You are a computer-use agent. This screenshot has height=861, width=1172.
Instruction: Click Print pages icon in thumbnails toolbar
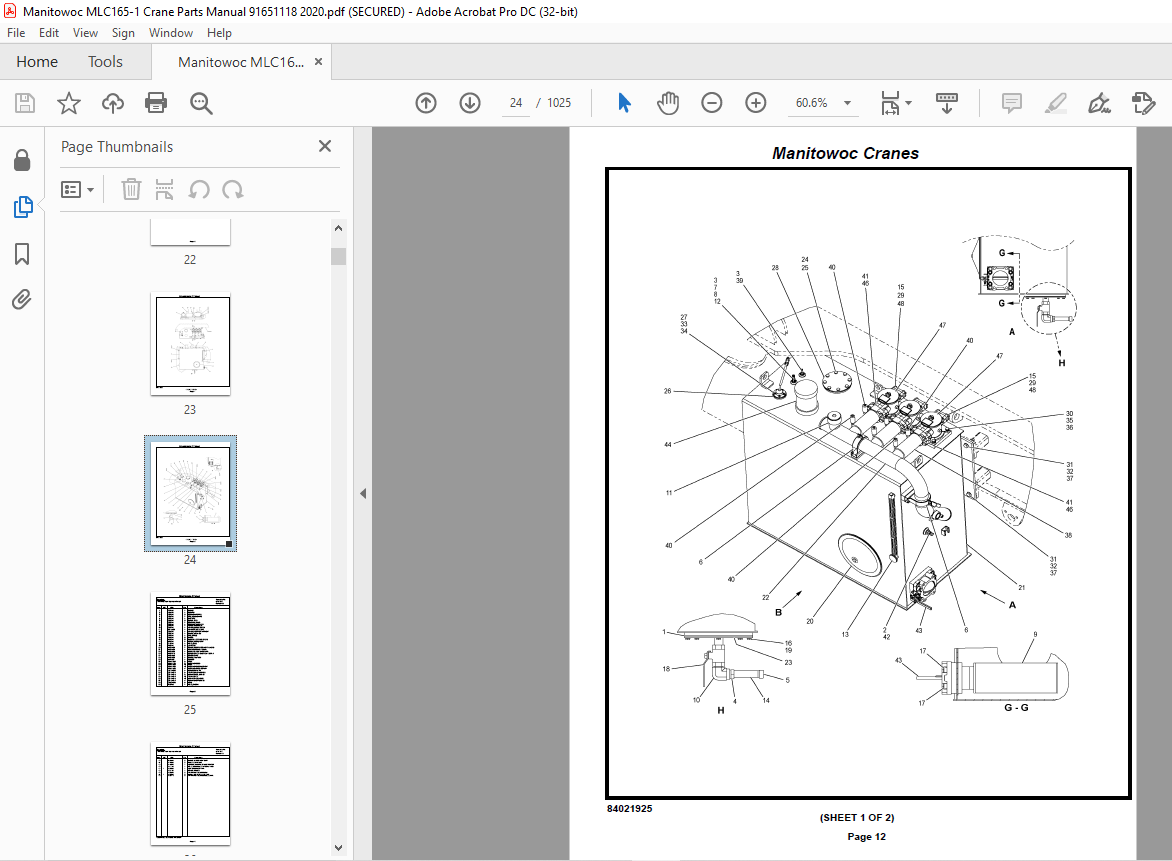tap(164, 190)
